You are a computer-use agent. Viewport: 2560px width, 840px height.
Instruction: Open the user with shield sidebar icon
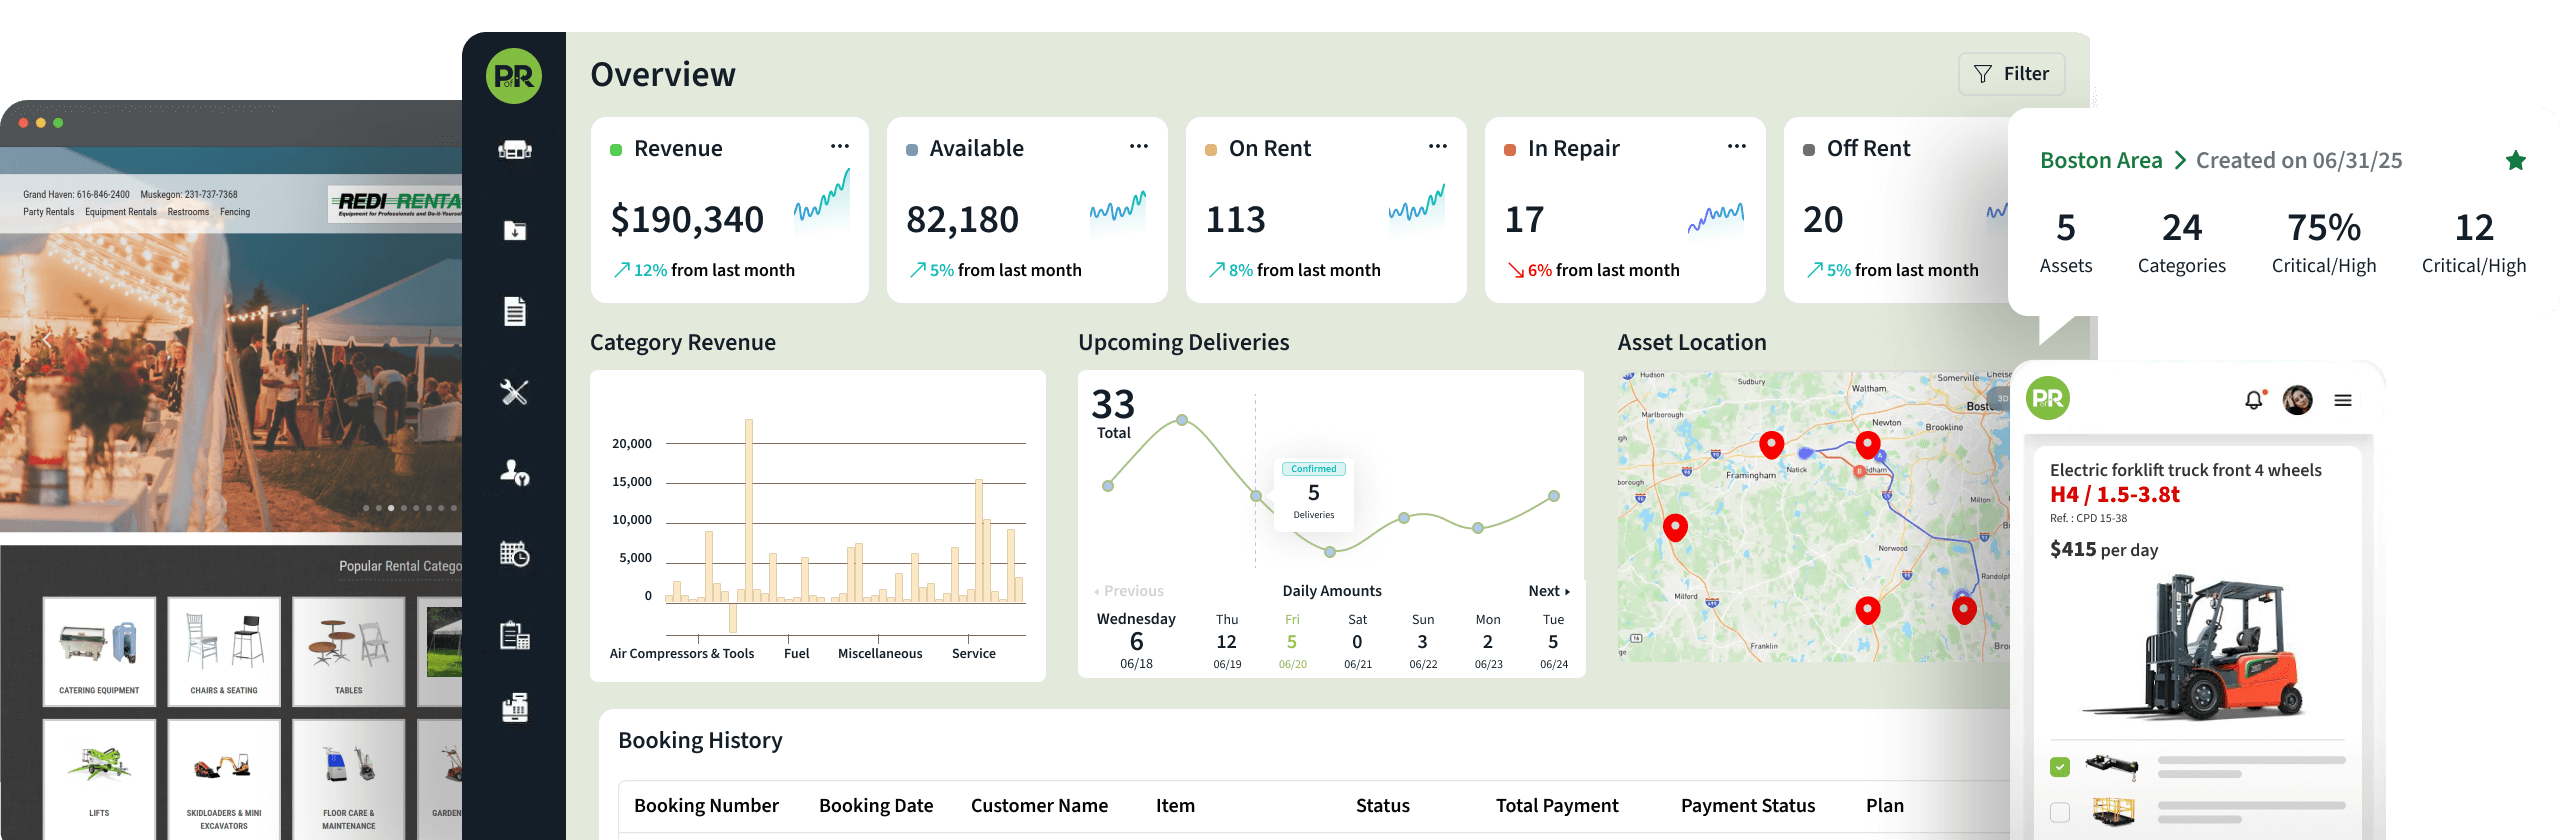coord(515,472)
